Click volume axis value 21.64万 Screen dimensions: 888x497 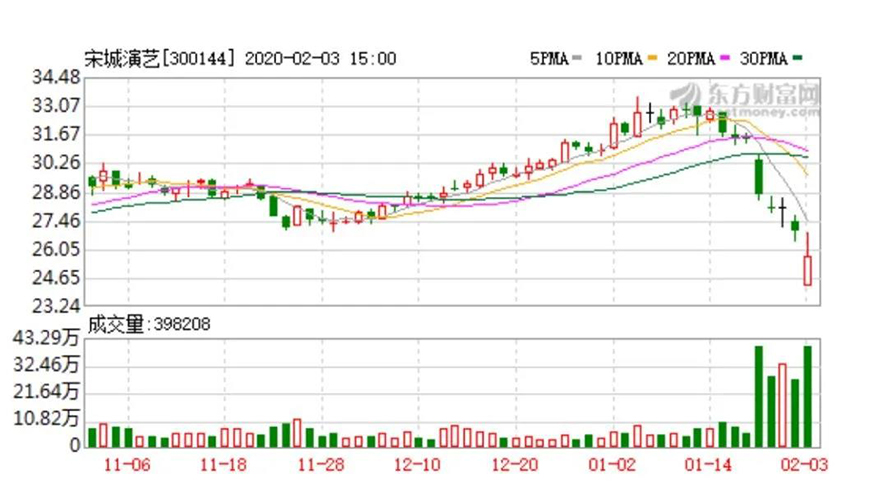pos(46,392)
